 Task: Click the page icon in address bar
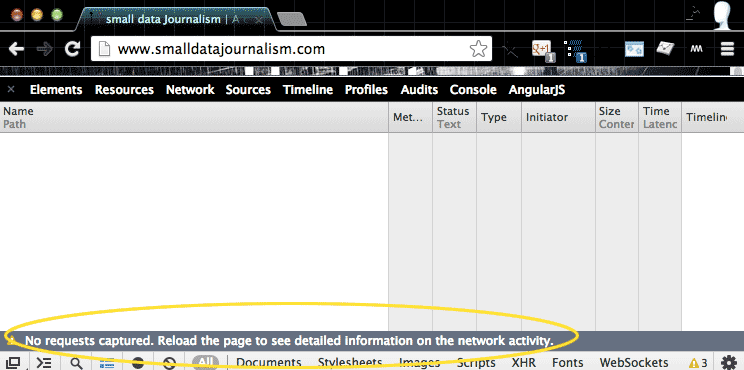click(104, 49)
